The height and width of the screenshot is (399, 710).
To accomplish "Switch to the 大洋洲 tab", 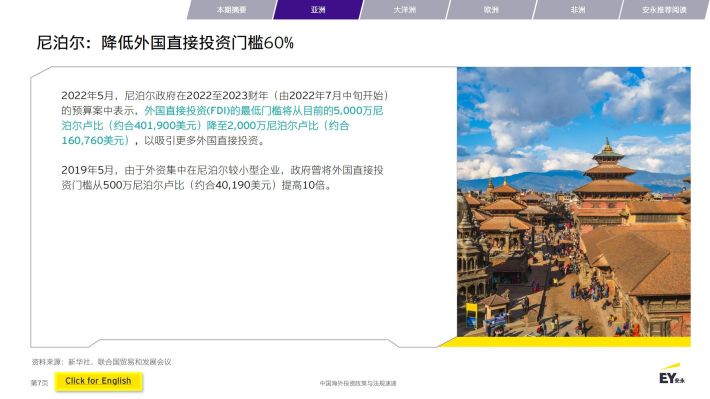I will (x=404, y=10).
